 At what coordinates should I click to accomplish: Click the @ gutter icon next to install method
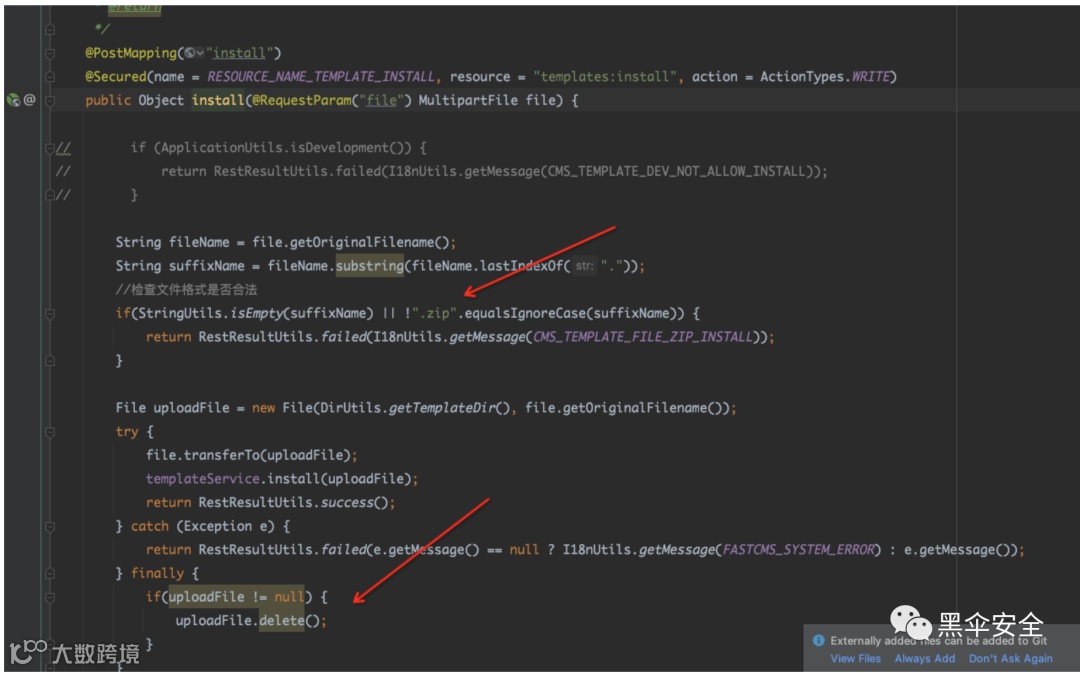click(29, 100)
